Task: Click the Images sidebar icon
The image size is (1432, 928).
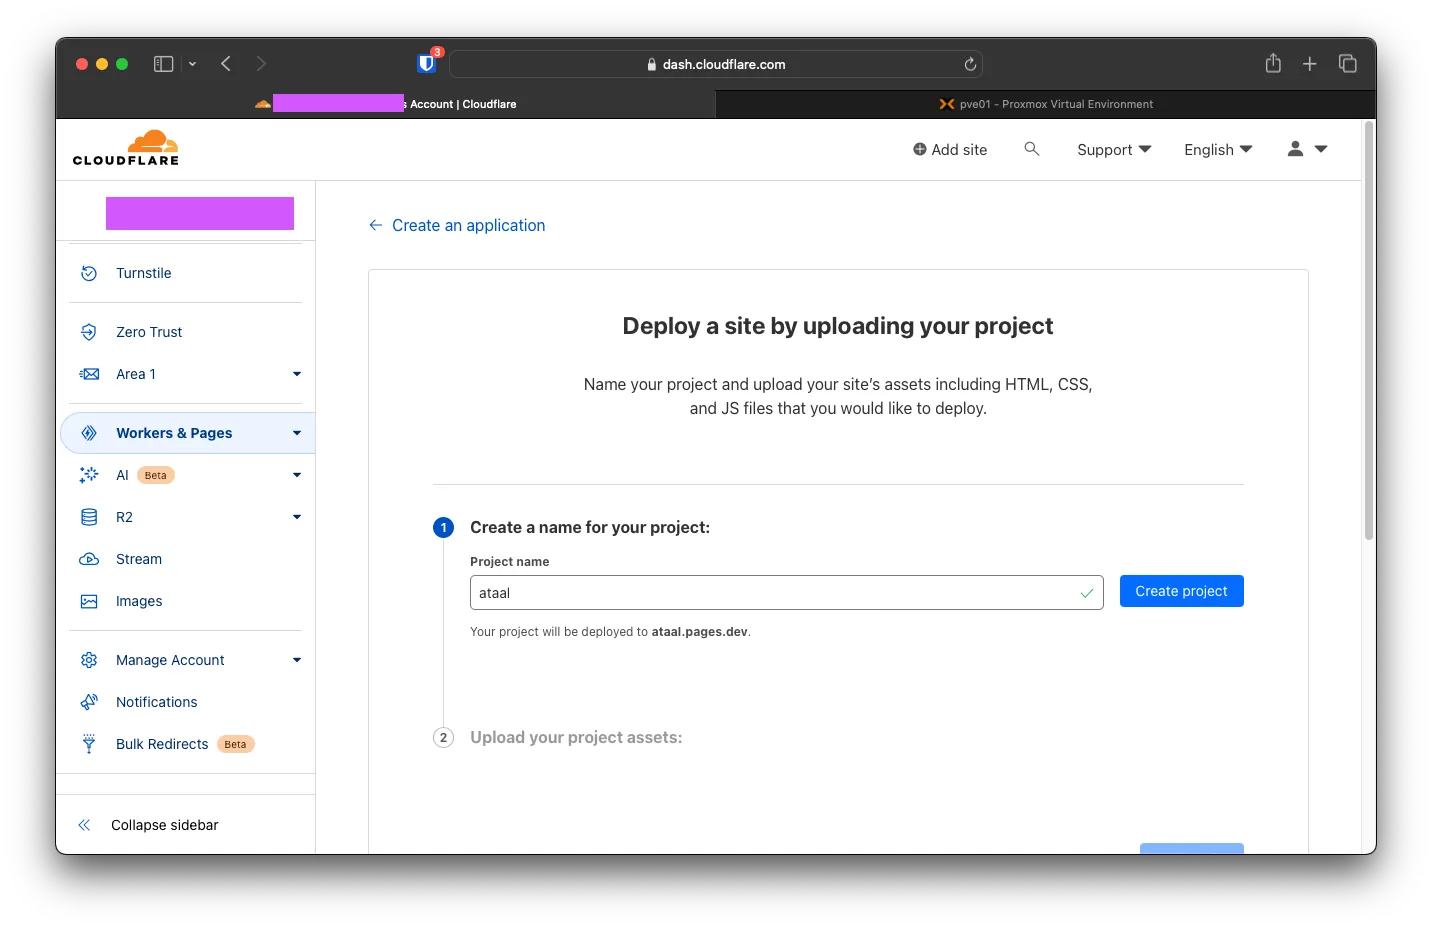Action: 89,601
